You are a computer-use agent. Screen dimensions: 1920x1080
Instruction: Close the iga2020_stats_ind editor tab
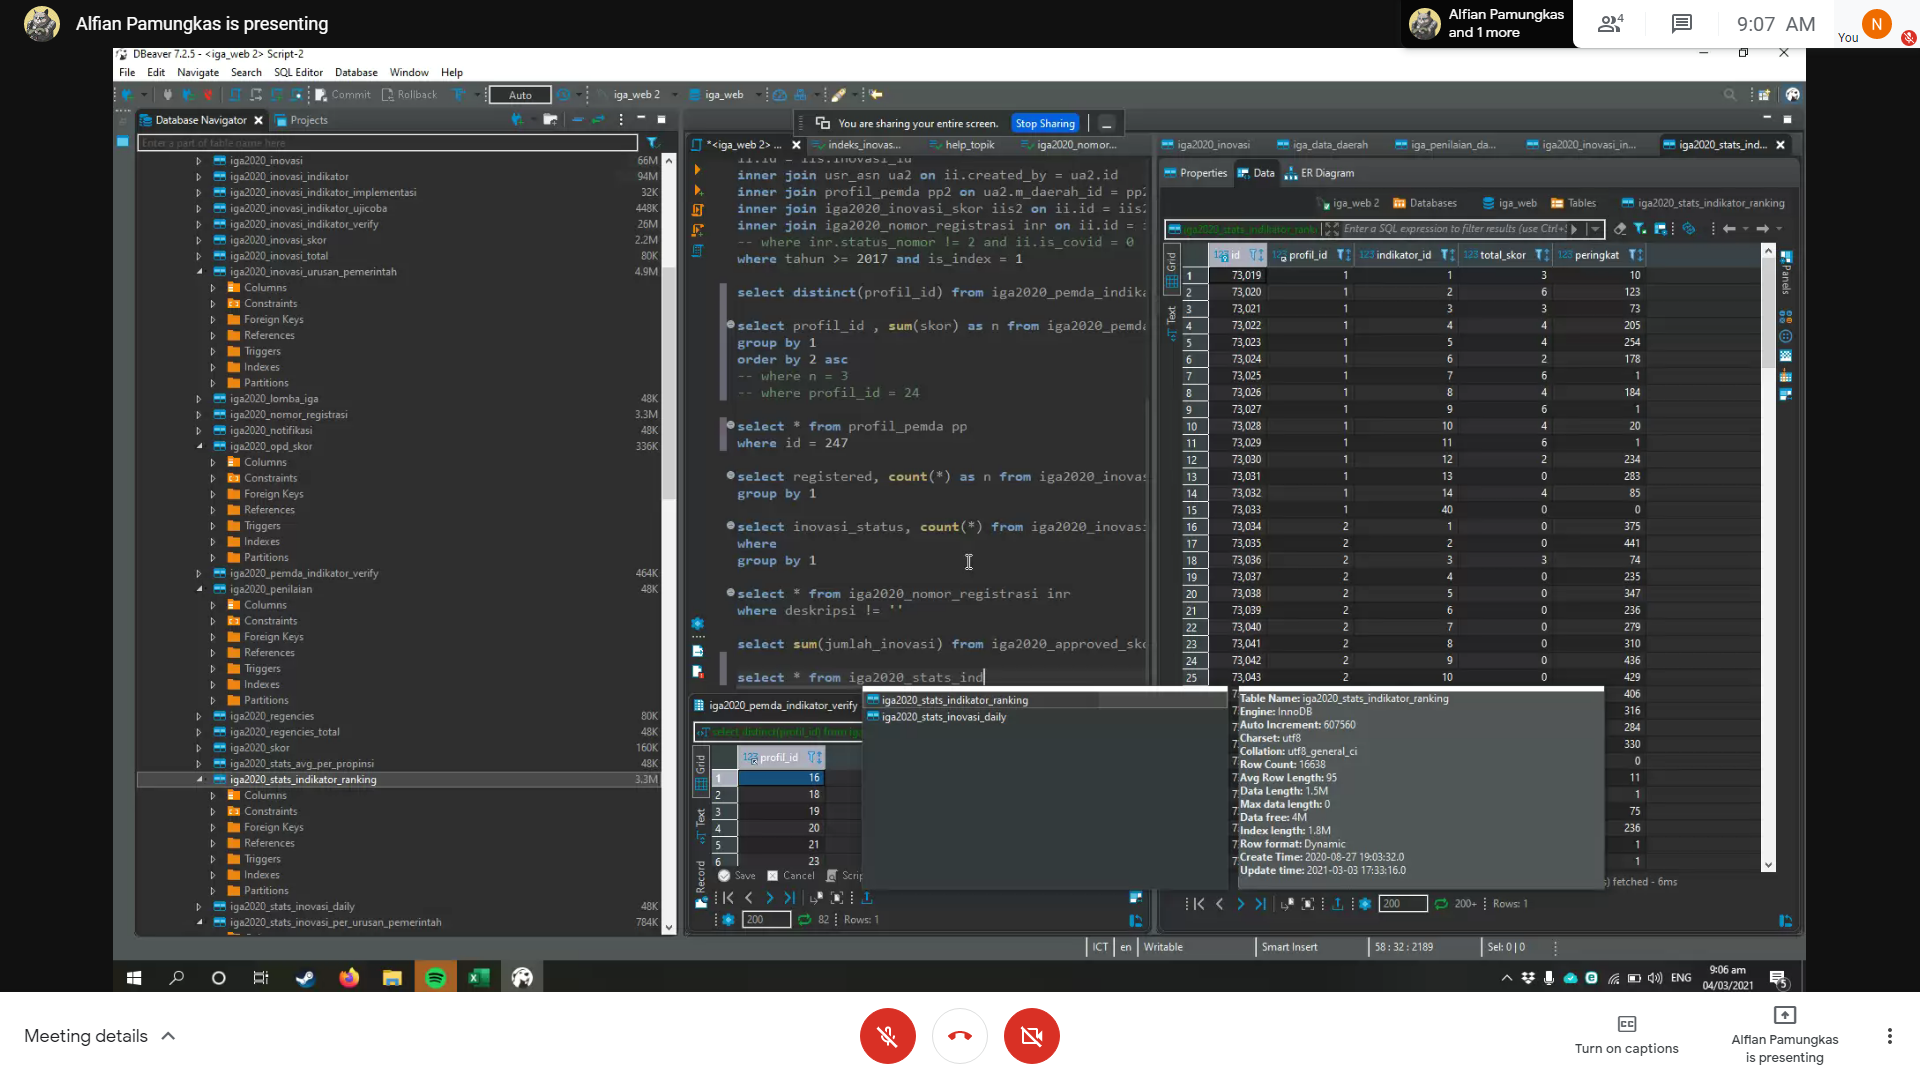(1780, 145)
